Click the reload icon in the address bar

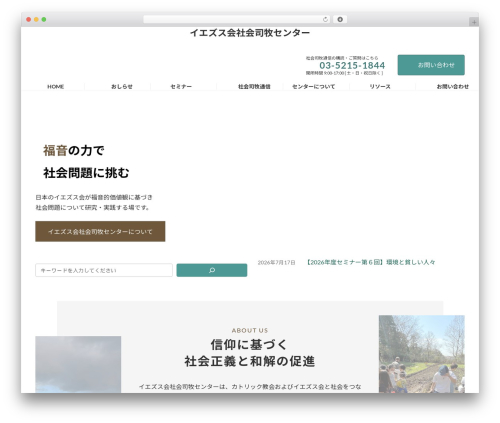tap(325, 20)
